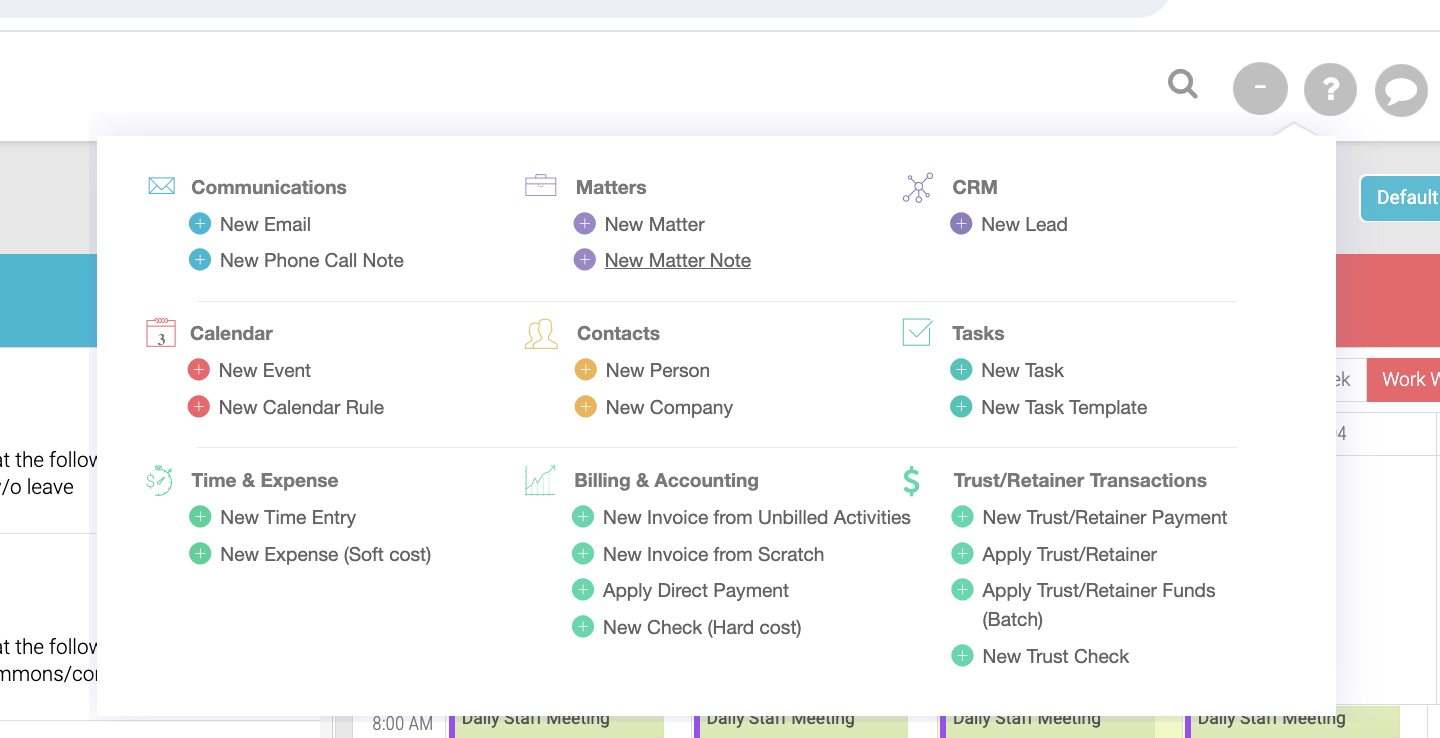The height and width of the screenshot is (738, 1440).
Task: Select New Company under Contacts
Action: tap(669, 407)
